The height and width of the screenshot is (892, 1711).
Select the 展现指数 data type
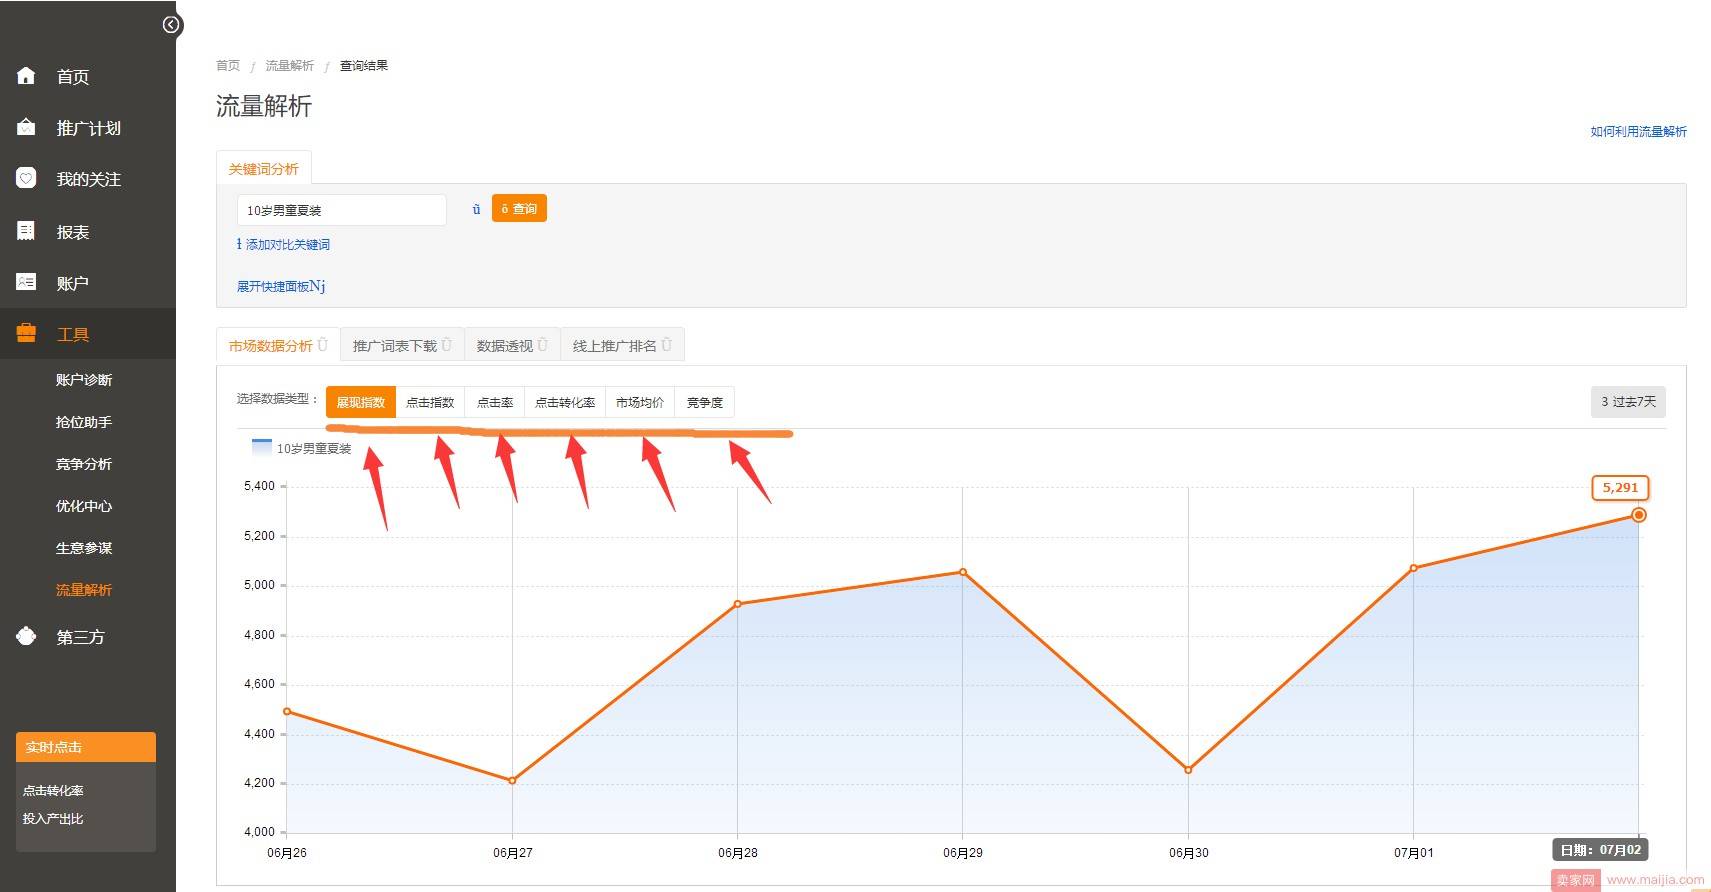click(x=361, y=402)
